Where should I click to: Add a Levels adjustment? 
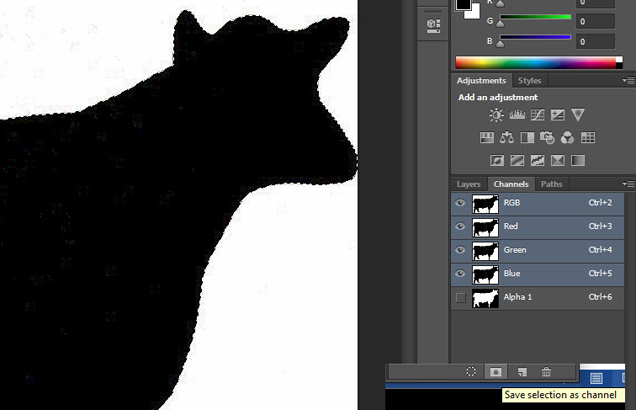pos(517,116)
